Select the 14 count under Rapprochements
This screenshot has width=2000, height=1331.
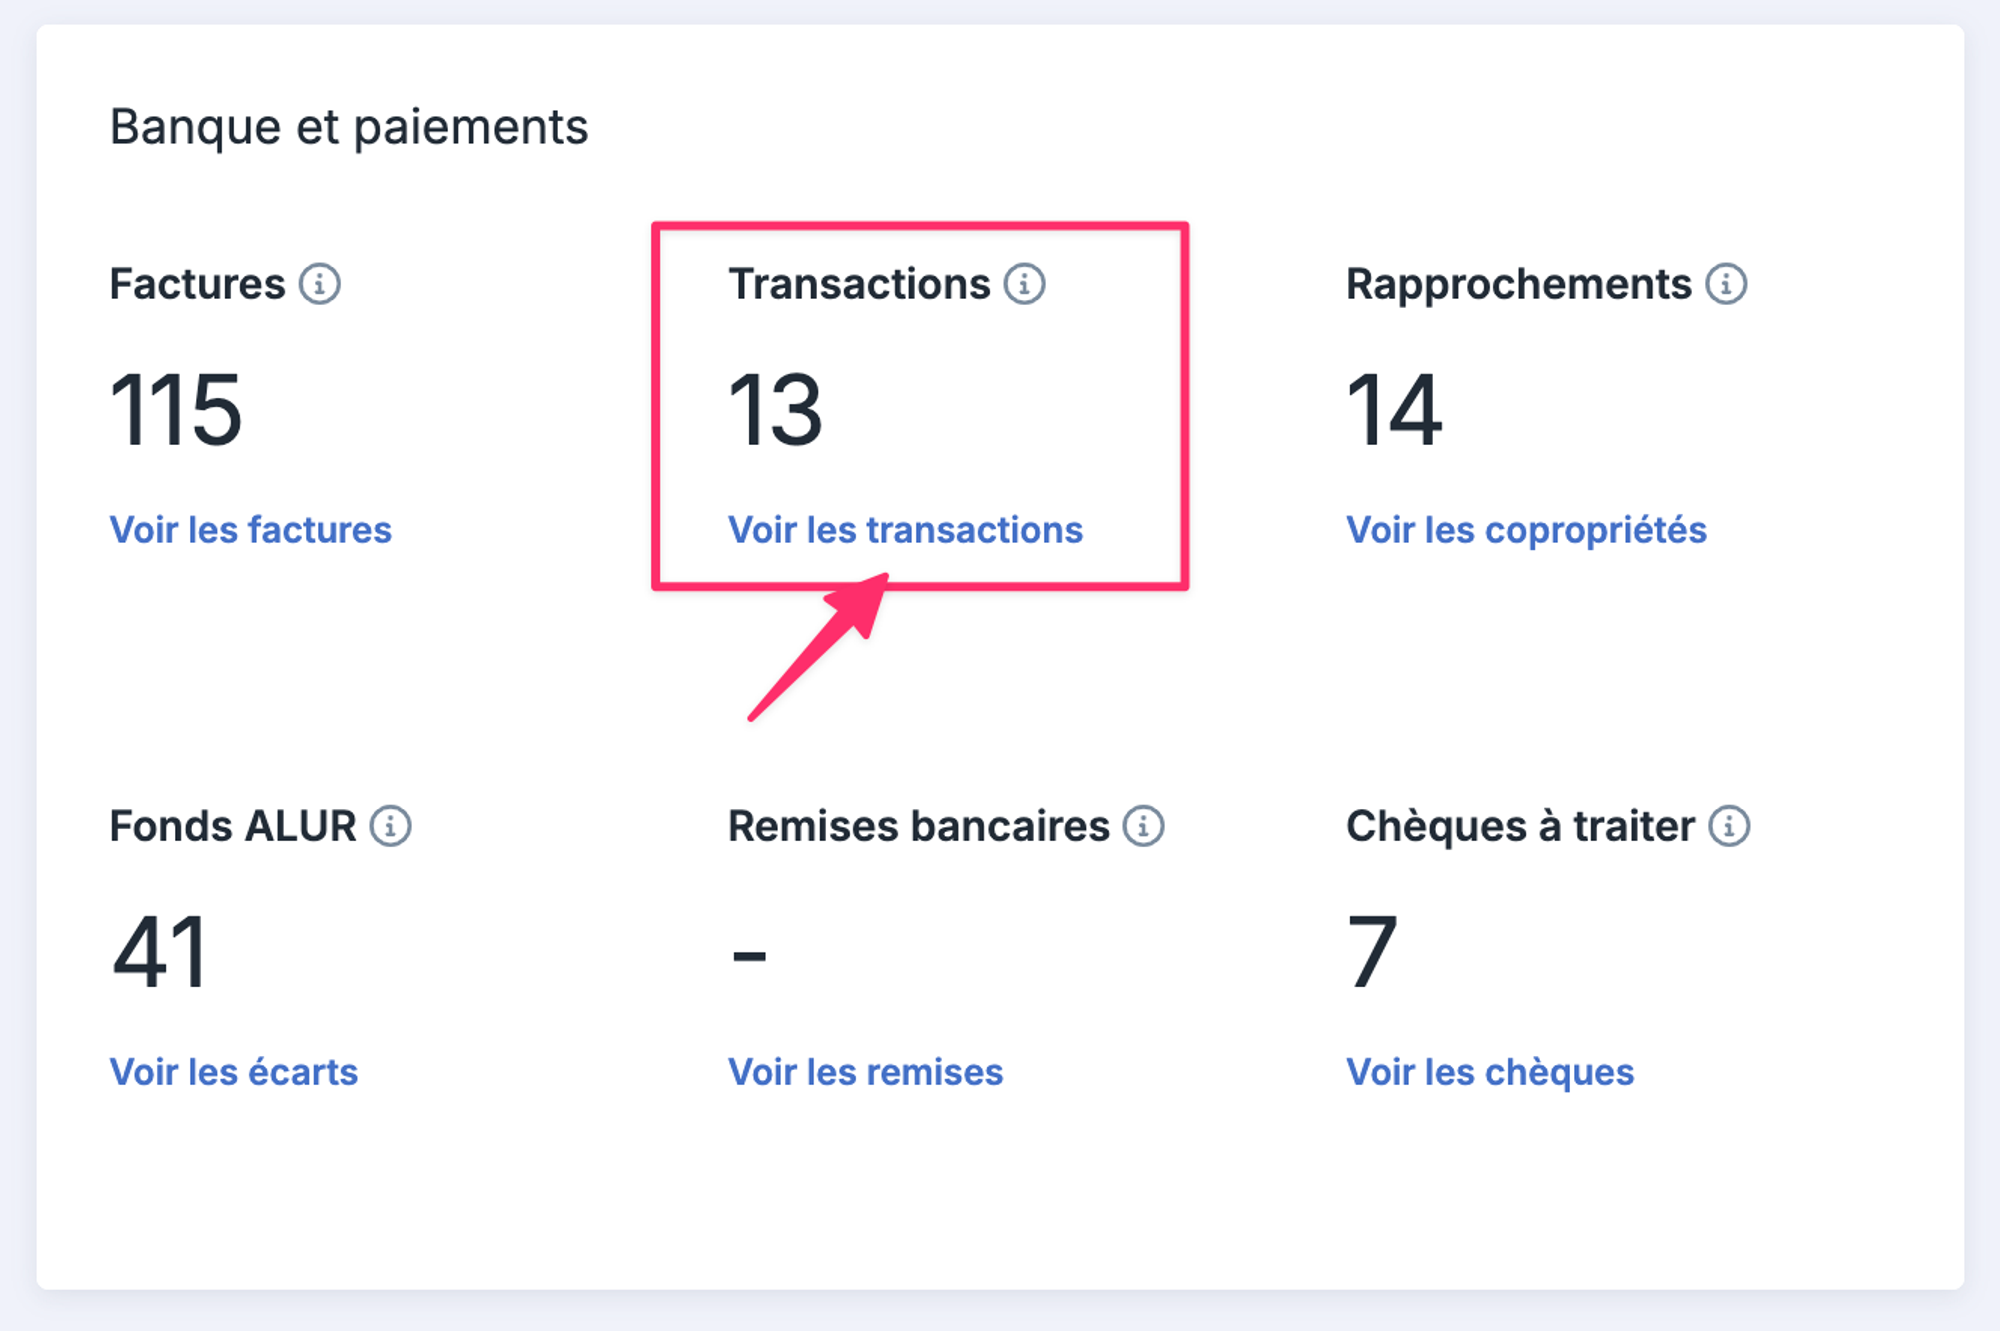coord(1394,410)
